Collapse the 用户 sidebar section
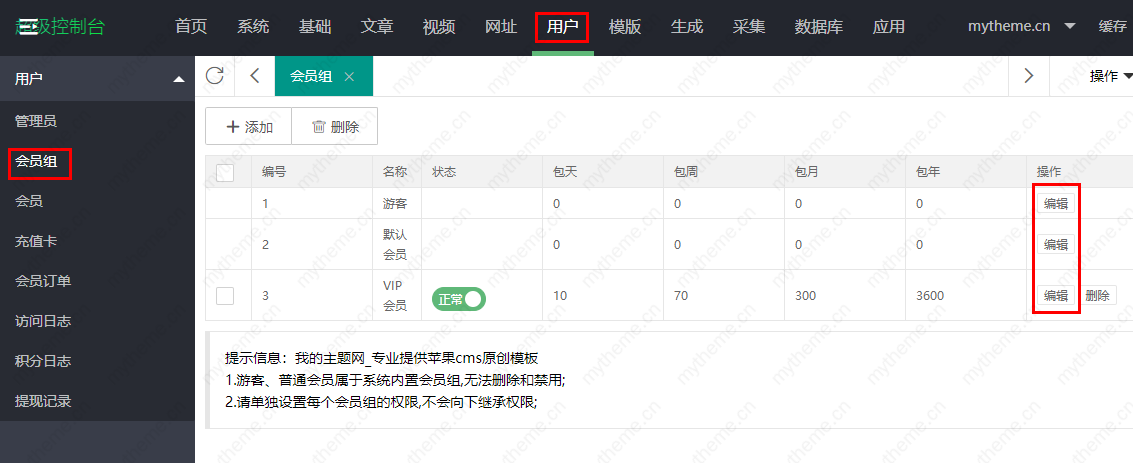 (x=178, y=79)
